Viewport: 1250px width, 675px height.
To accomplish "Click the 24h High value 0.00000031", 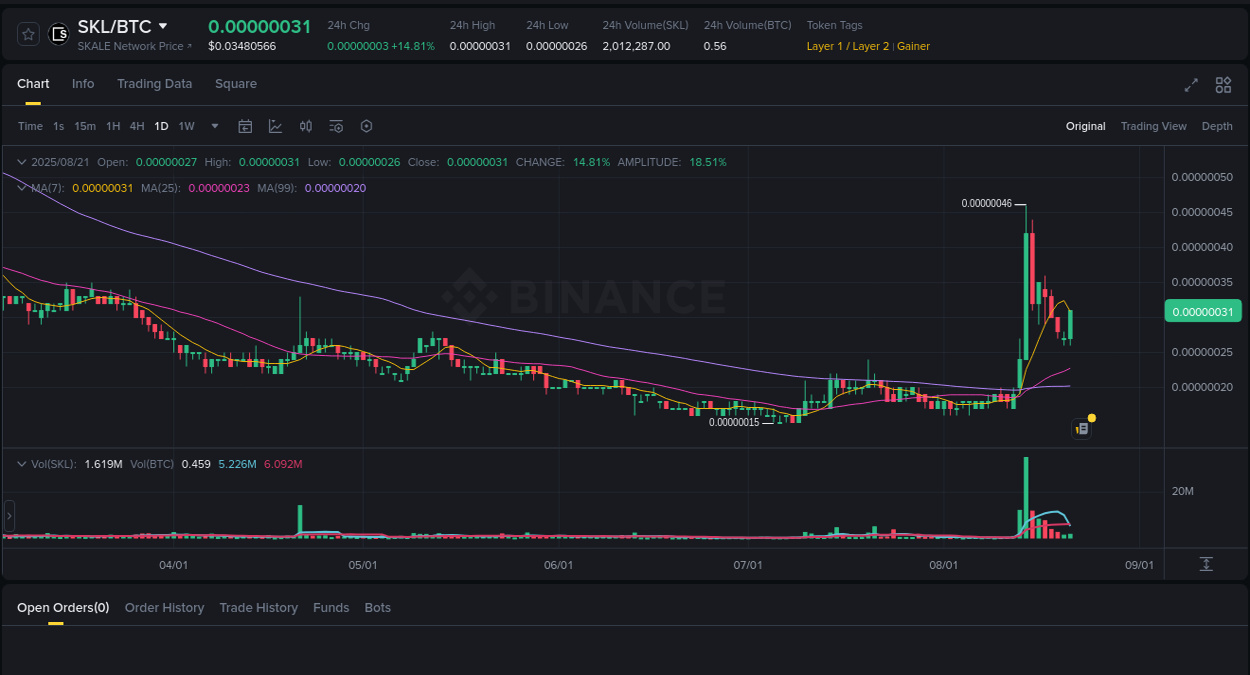I will coord(480,46).
